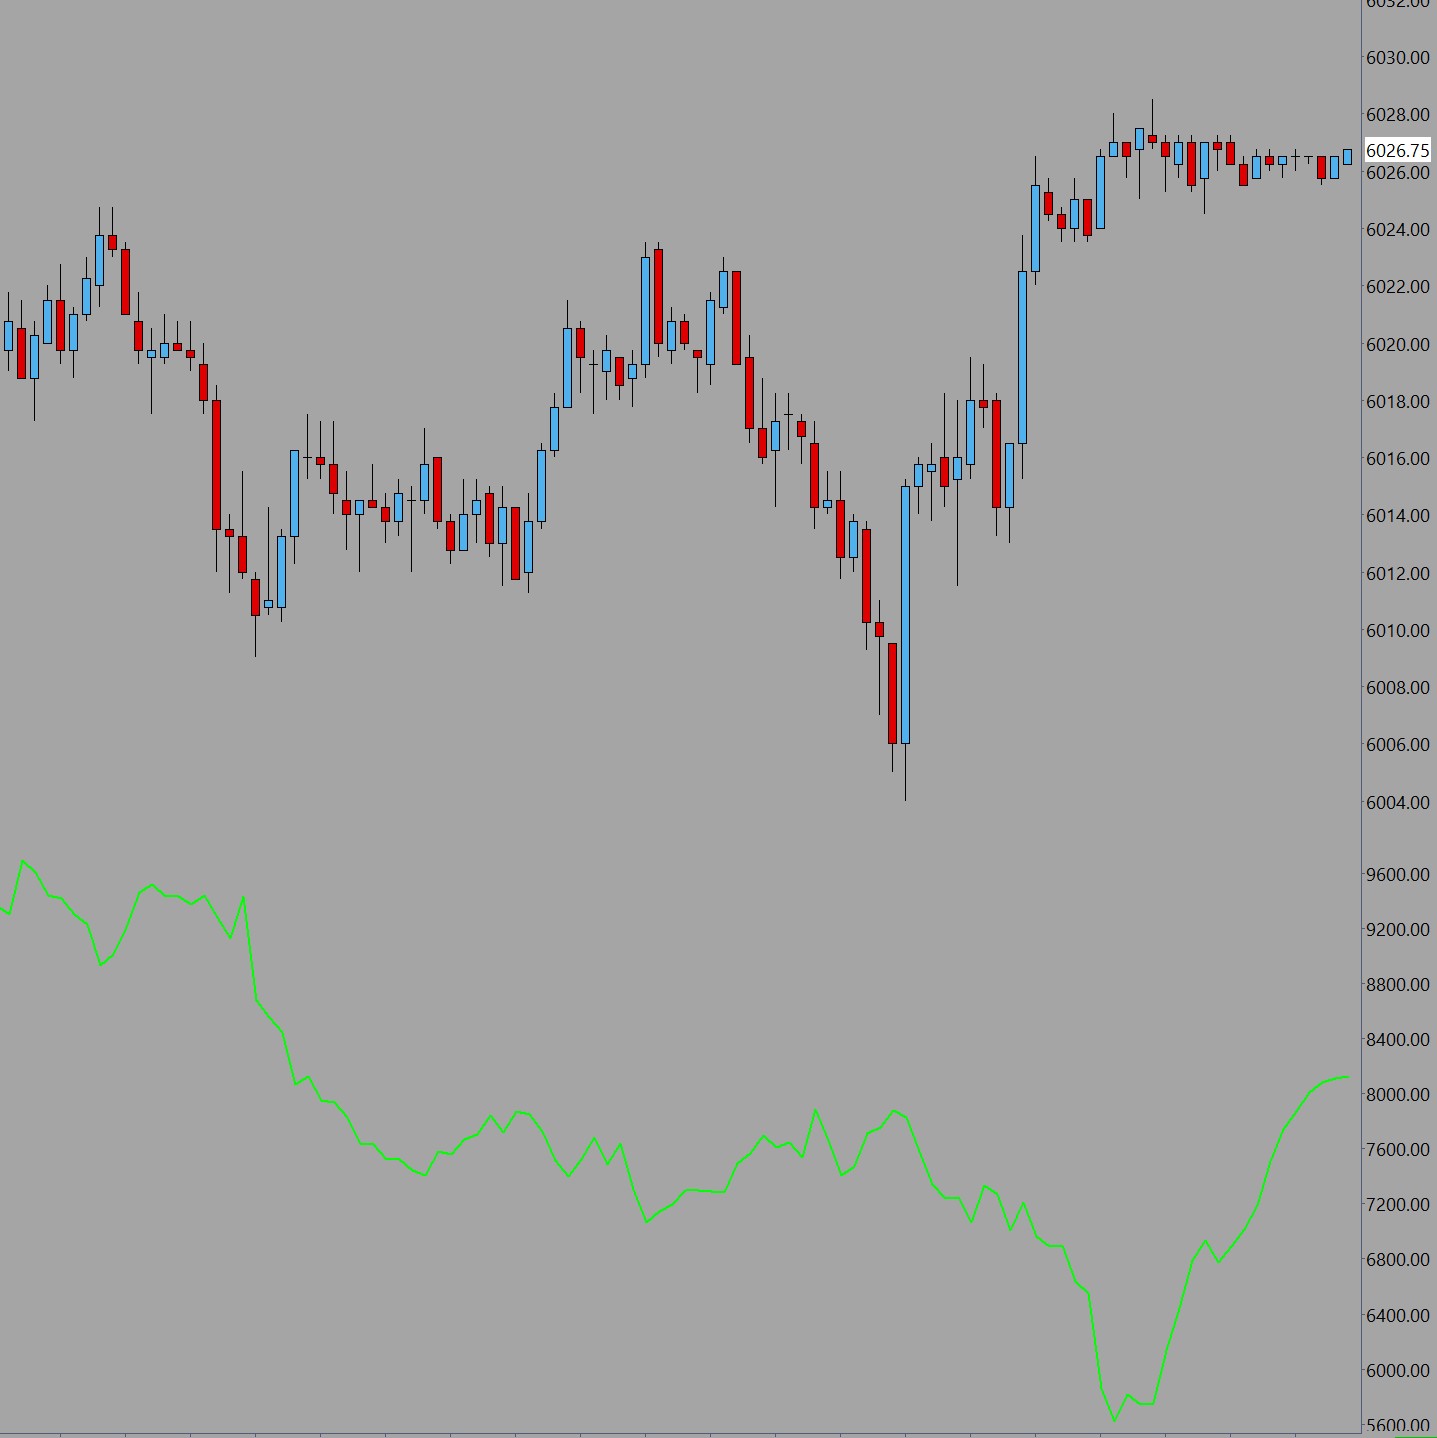The width and height of the screenshot is (1437, 1438).
Task: Click the 6020.00 price axis label
Action: [1398, 345]
